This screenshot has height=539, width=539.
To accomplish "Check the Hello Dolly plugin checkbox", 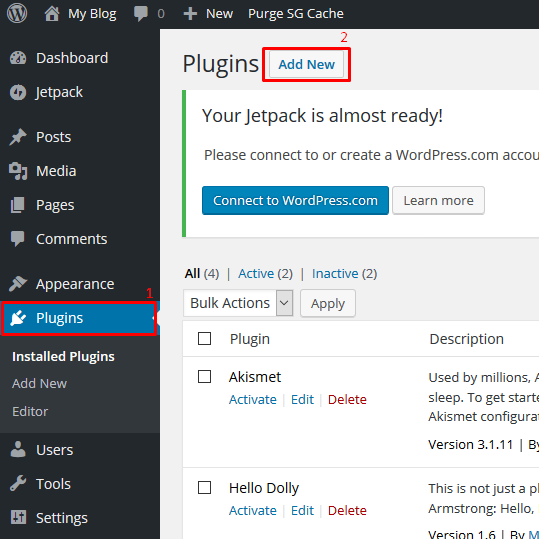I will pos(205,487).
